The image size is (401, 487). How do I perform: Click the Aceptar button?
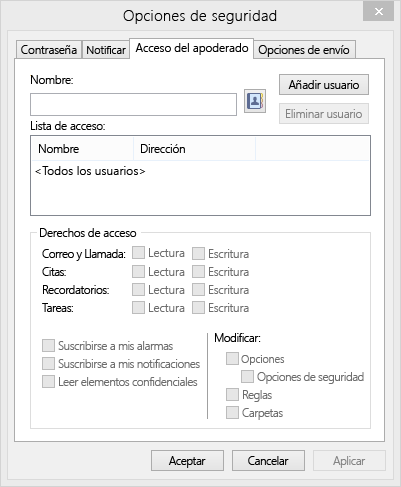click(187, 461)
